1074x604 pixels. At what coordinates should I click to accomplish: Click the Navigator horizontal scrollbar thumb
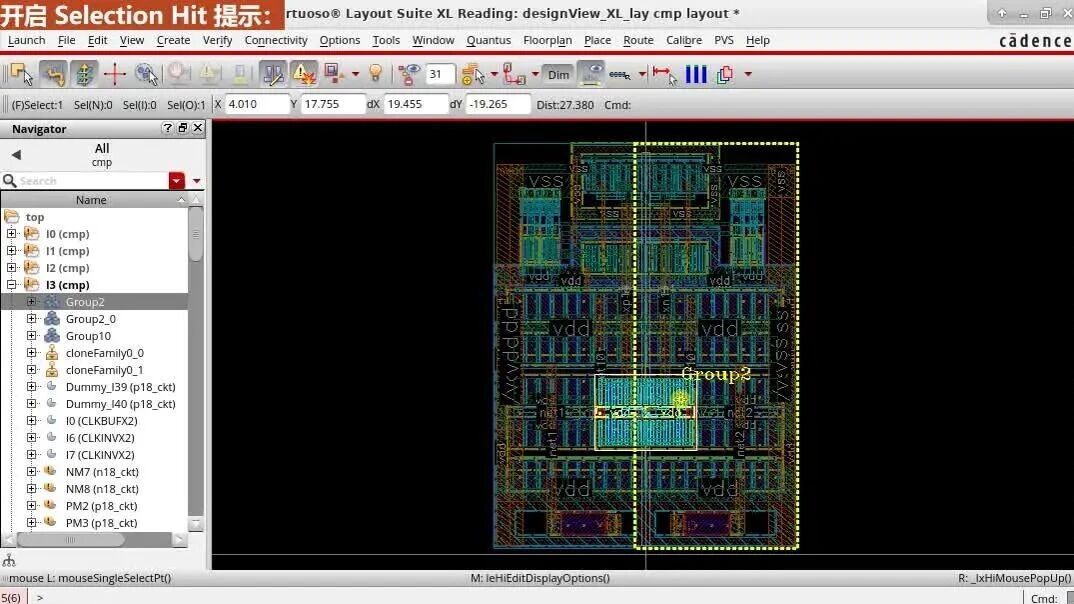[x=71, y=540]
